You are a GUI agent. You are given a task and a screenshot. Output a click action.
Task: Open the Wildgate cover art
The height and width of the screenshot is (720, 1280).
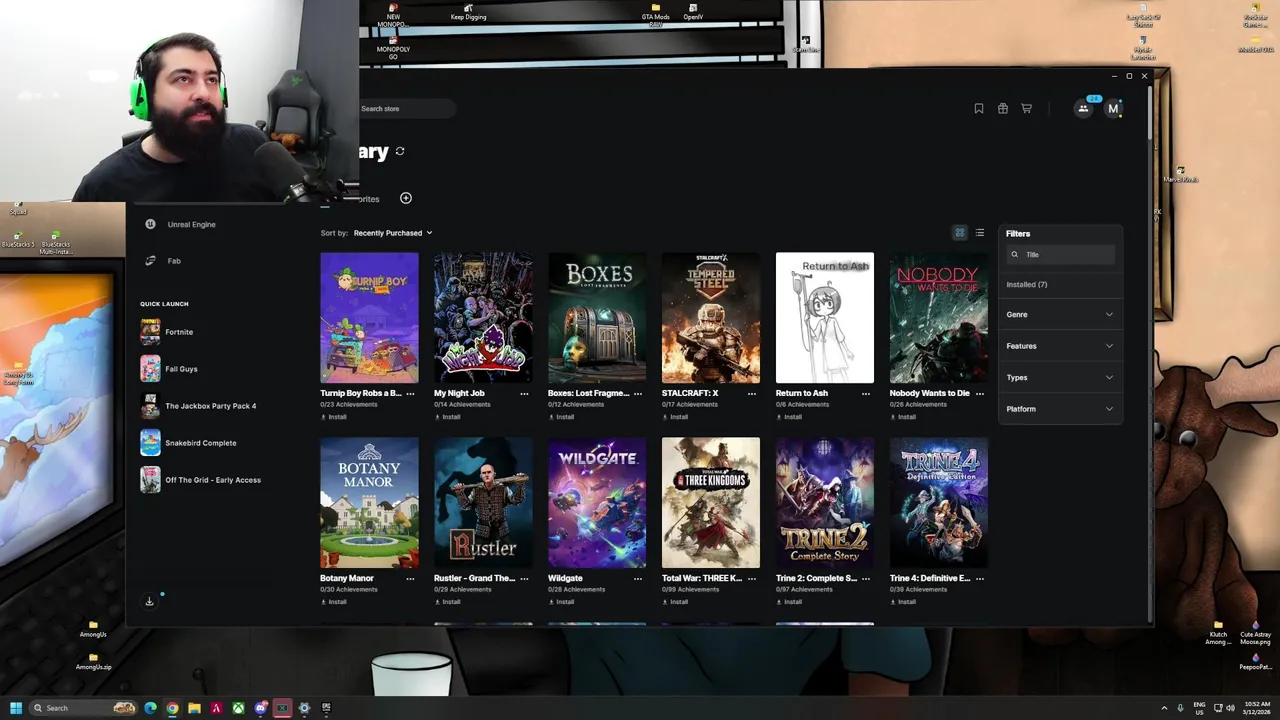point(597,503)
